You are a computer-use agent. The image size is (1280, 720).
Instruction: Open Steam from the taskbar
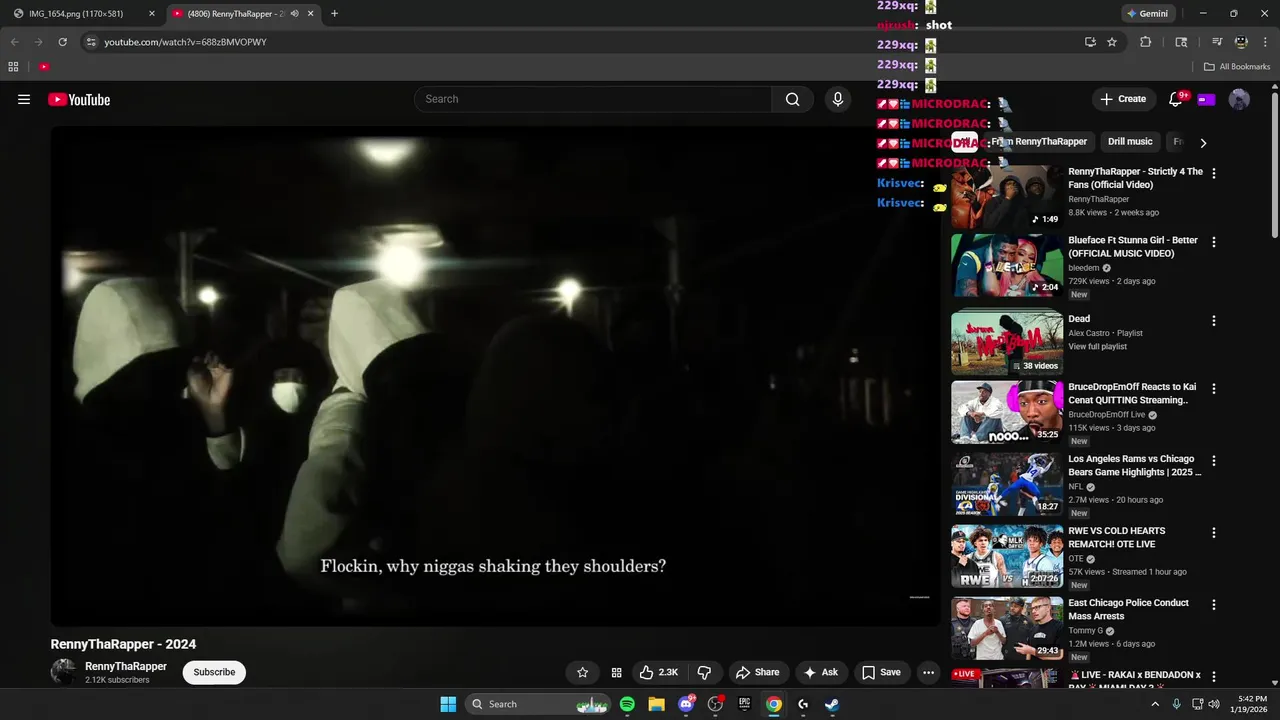click(x=832, y=704)
